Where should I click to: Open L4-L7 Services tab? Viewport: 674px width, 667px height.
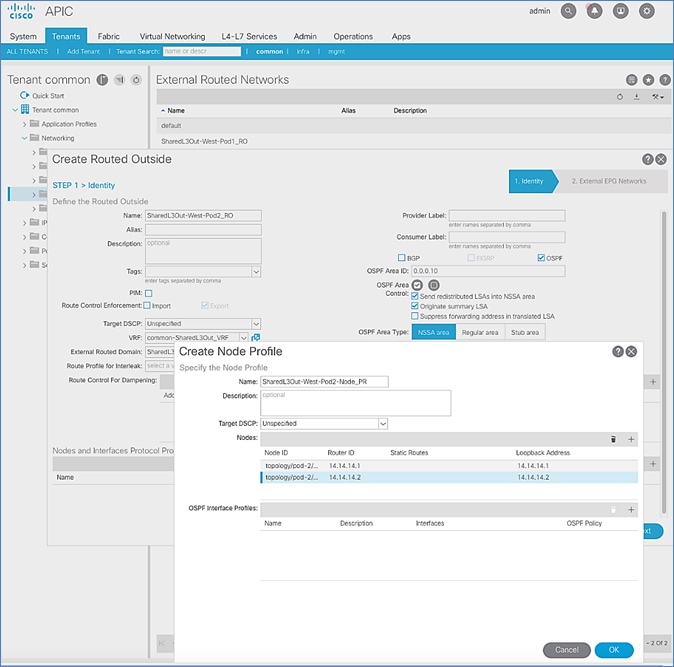249,37
